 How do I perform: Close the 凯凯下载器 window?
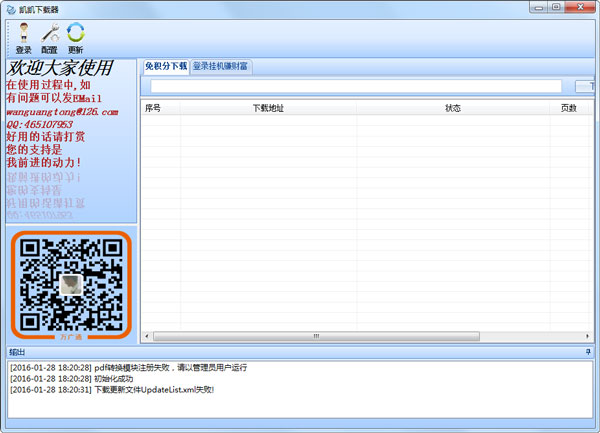point(580,7)
